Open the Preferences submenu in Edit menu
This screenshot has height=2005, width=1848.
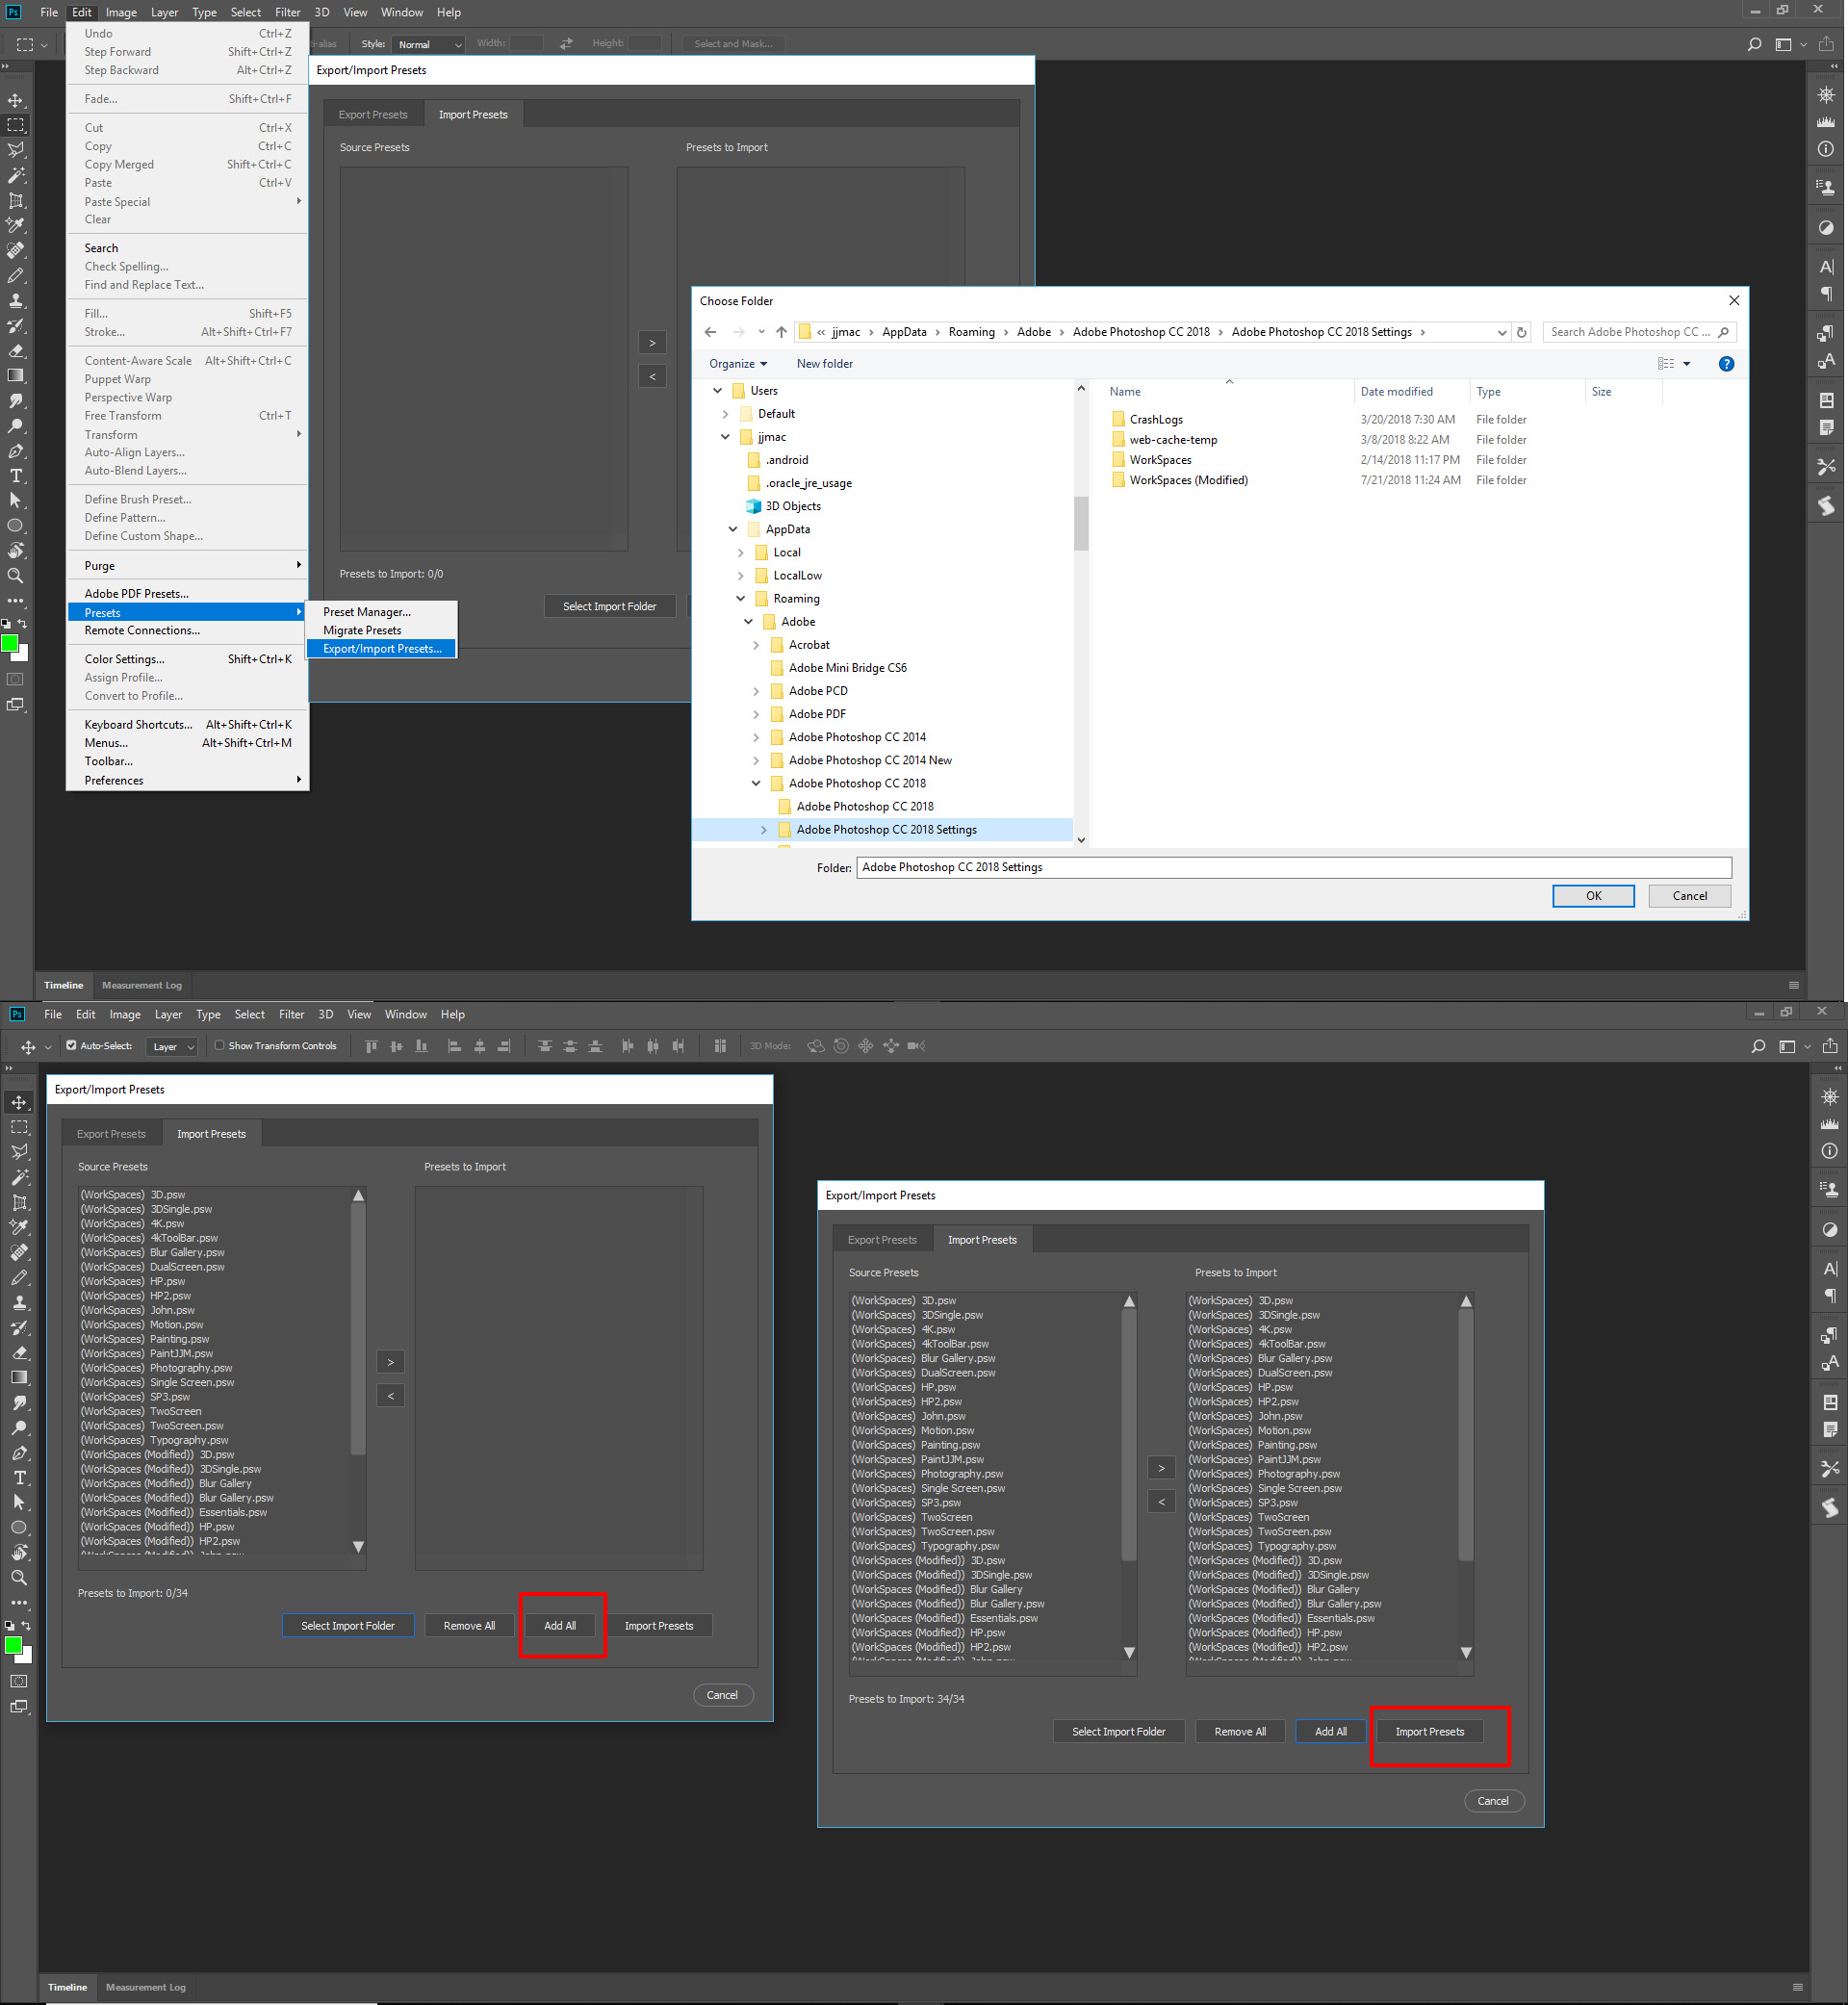(189, 781)
